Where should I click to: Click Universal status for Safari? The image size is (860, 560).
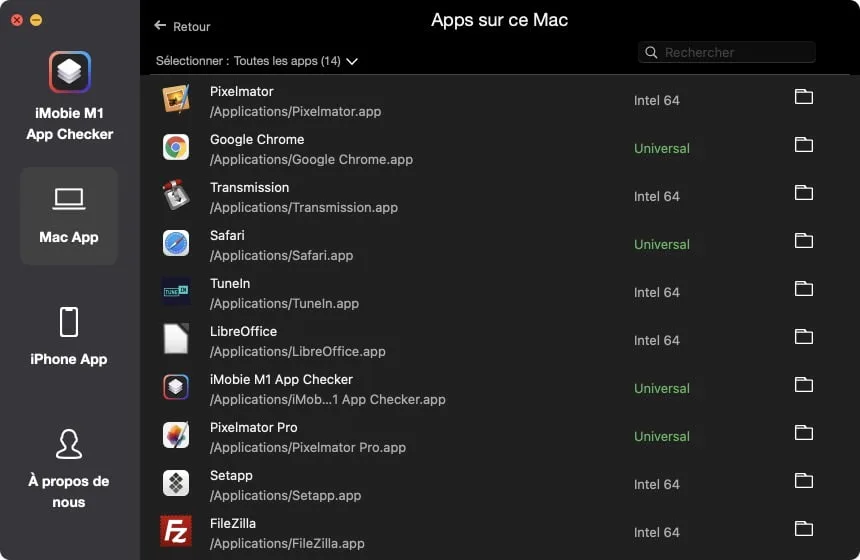pyautogui.click(x=661, y=245)
